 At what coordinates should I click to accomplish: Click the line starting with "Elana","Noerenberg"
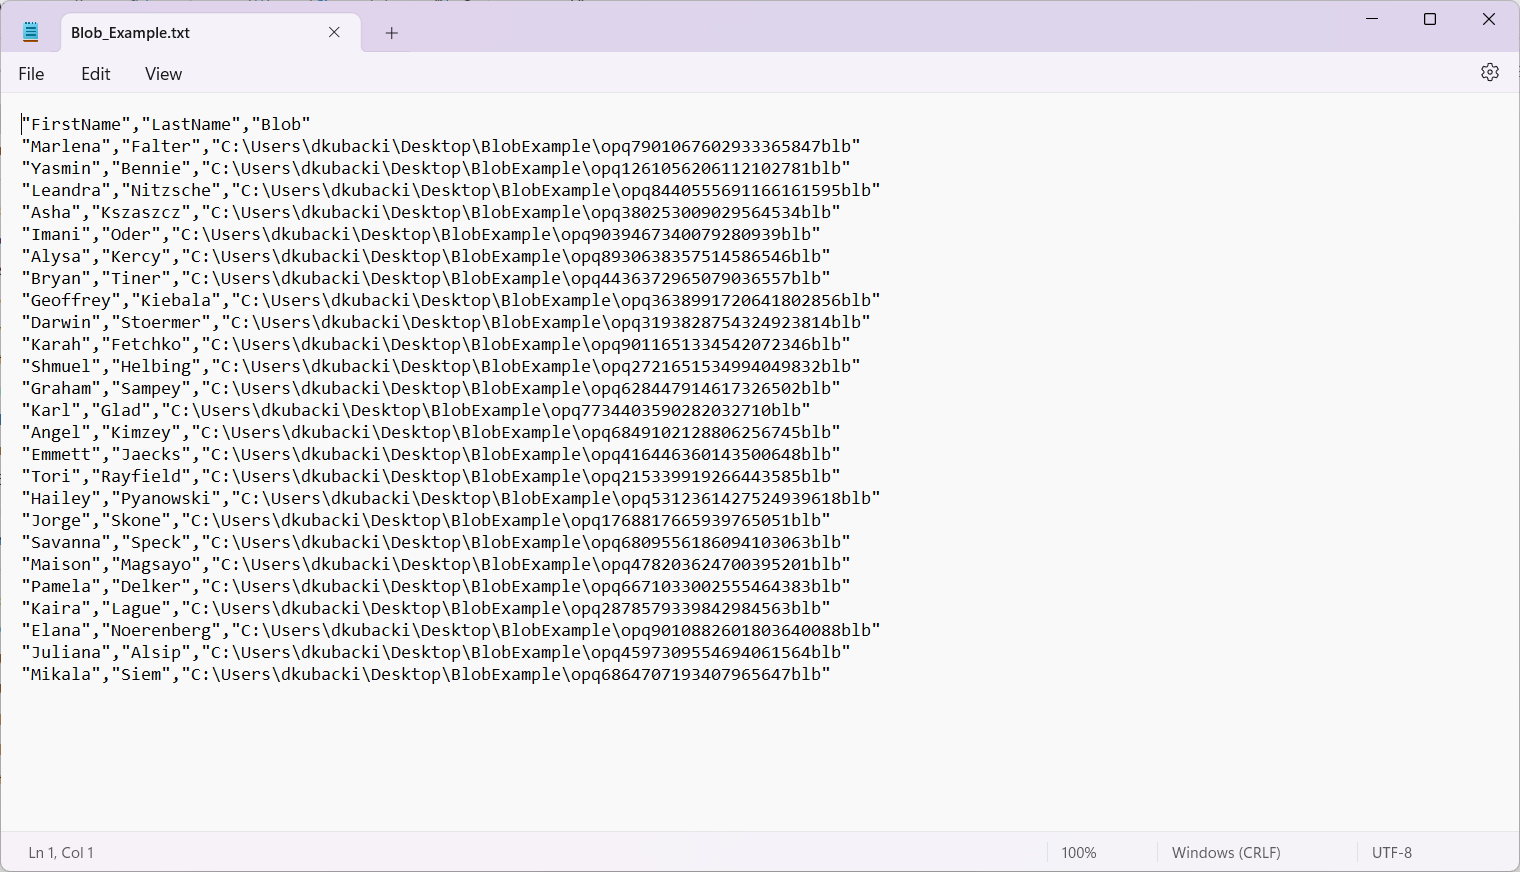(451, 630)
